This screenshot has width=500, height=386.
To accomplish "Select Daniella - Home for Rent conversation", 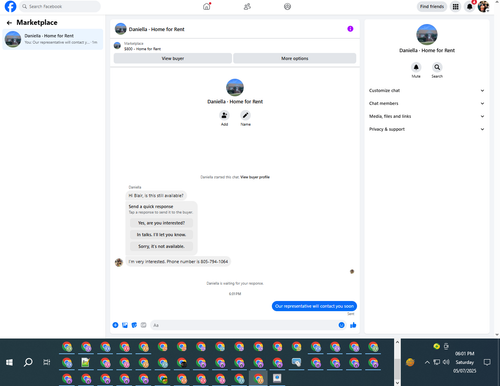I will pyautogui.click(x=53, y=39).
